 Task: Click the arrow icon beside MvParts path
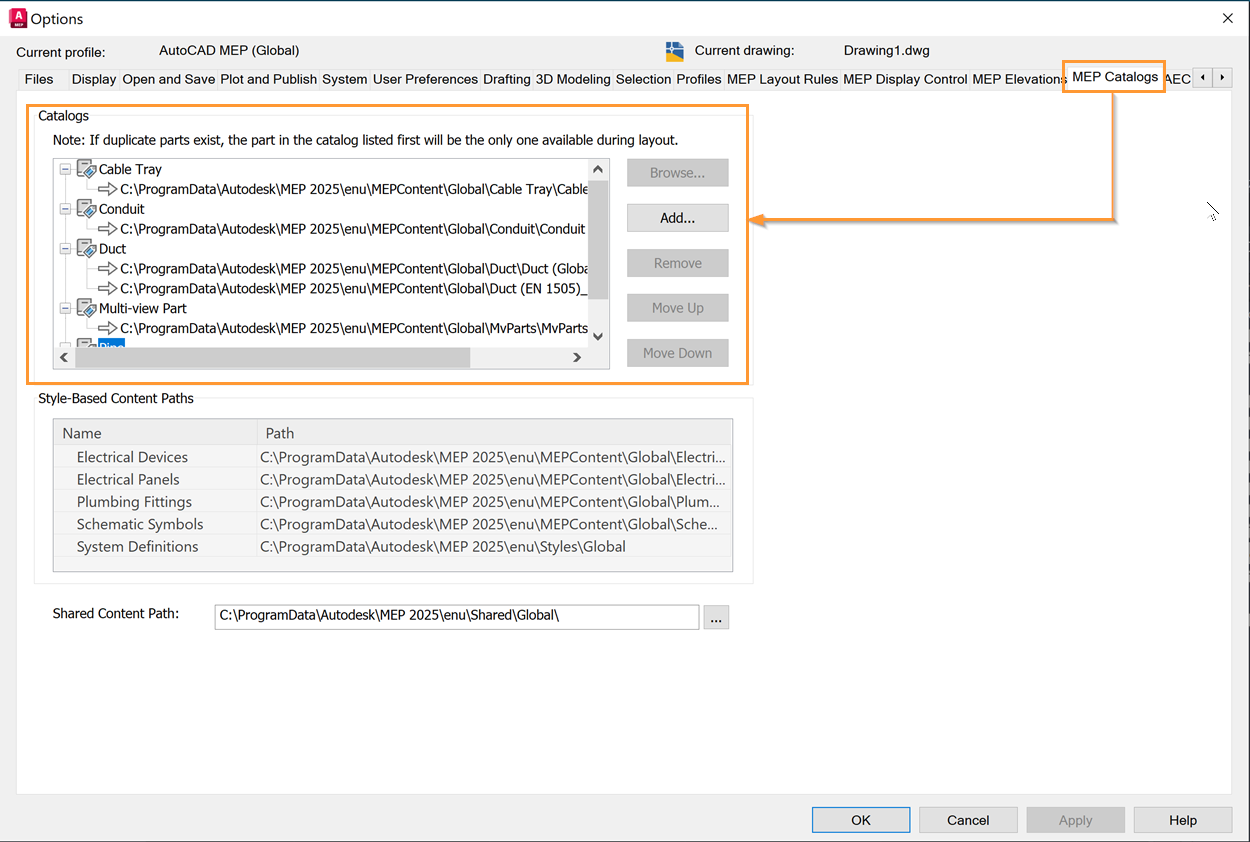pos(108,327)
